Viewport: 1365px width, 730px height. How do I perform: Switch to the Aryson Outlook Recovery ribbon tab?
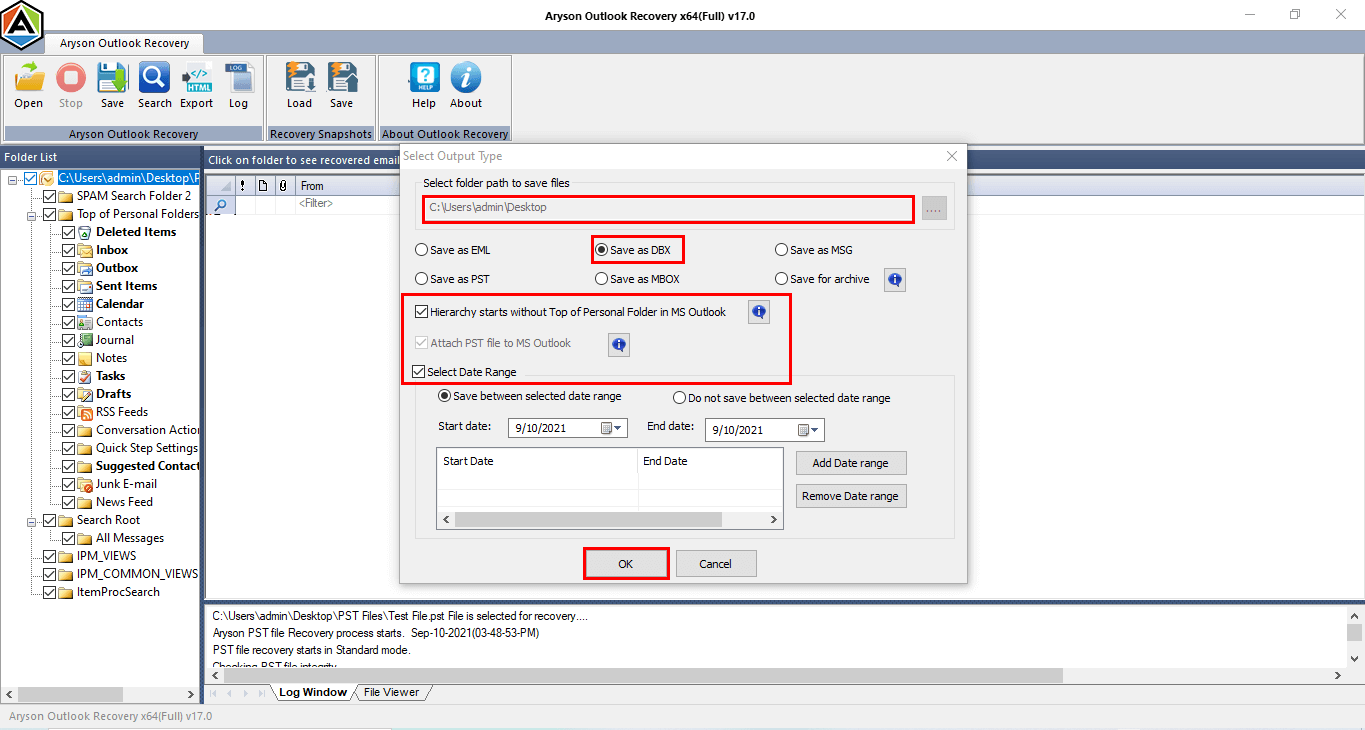coord(124,44)
